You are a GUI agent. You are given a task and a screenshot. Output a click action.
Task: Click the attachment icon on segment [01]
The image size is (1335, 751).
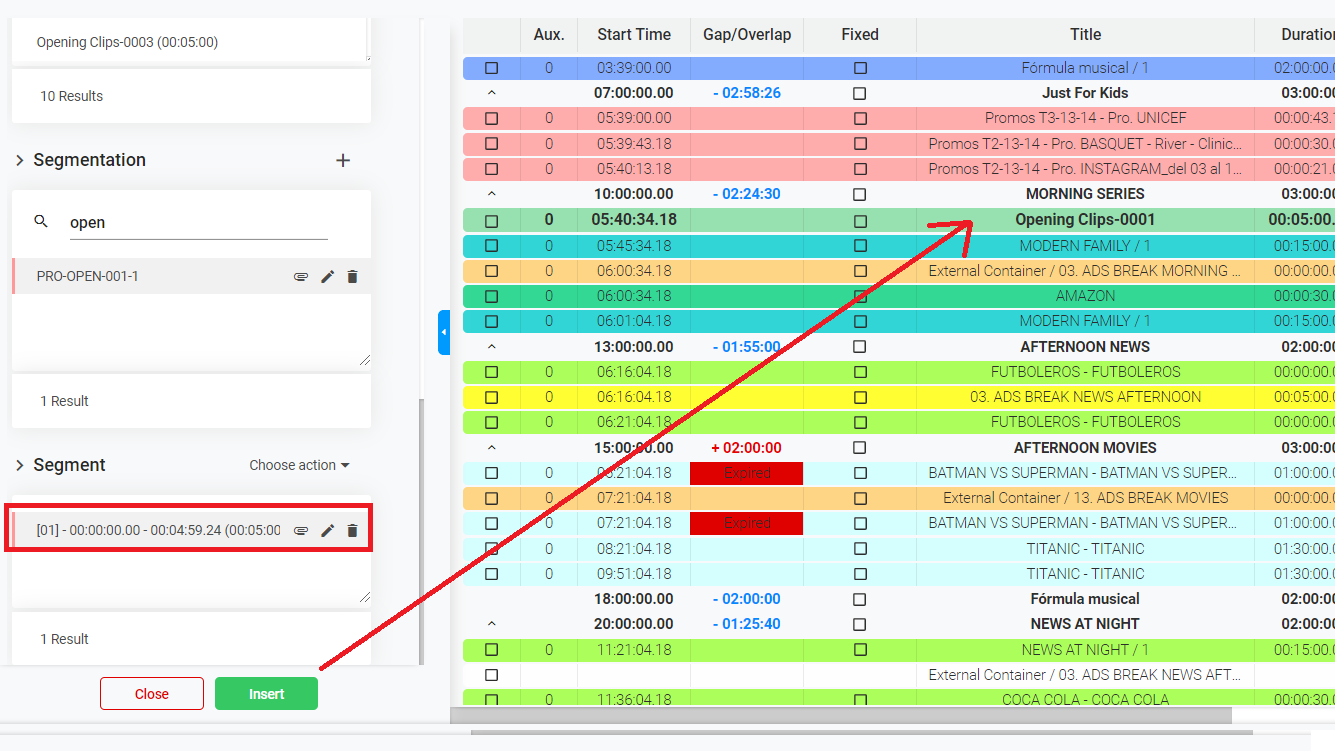[300, 531]
